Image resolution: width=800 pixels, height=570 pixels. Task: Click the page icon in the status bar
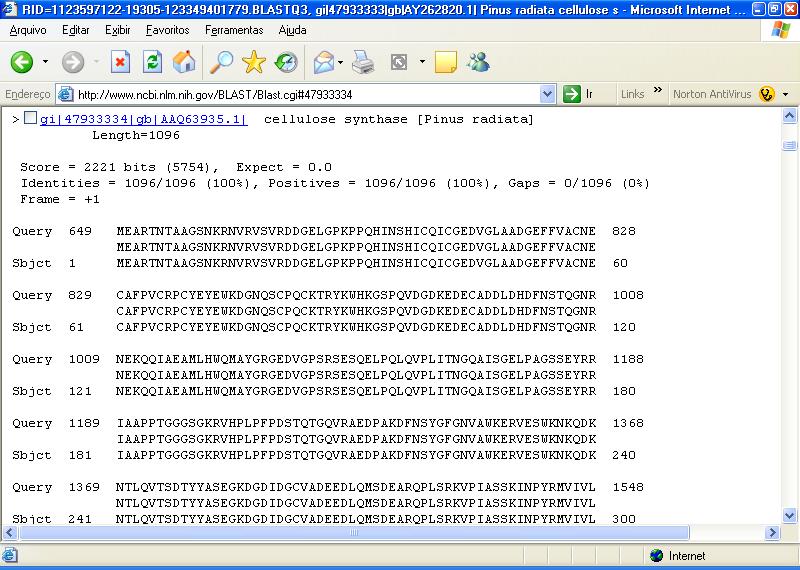tap(10, 555)
